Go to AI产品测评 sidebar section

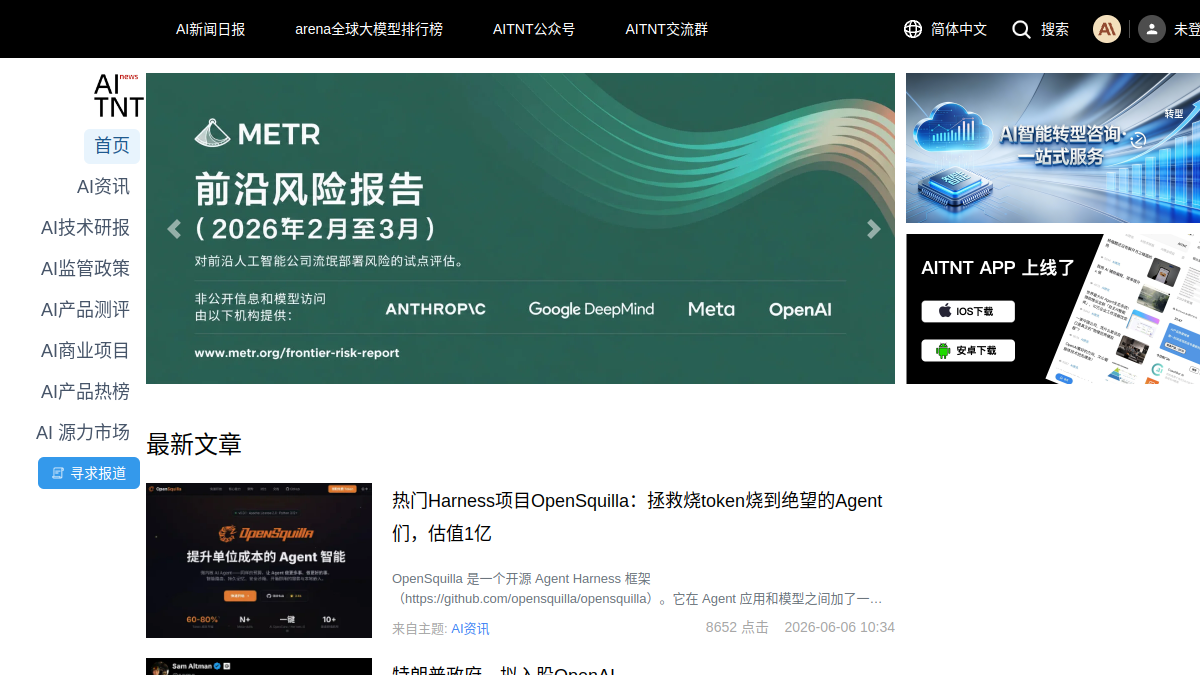click(x=85, y=310)
